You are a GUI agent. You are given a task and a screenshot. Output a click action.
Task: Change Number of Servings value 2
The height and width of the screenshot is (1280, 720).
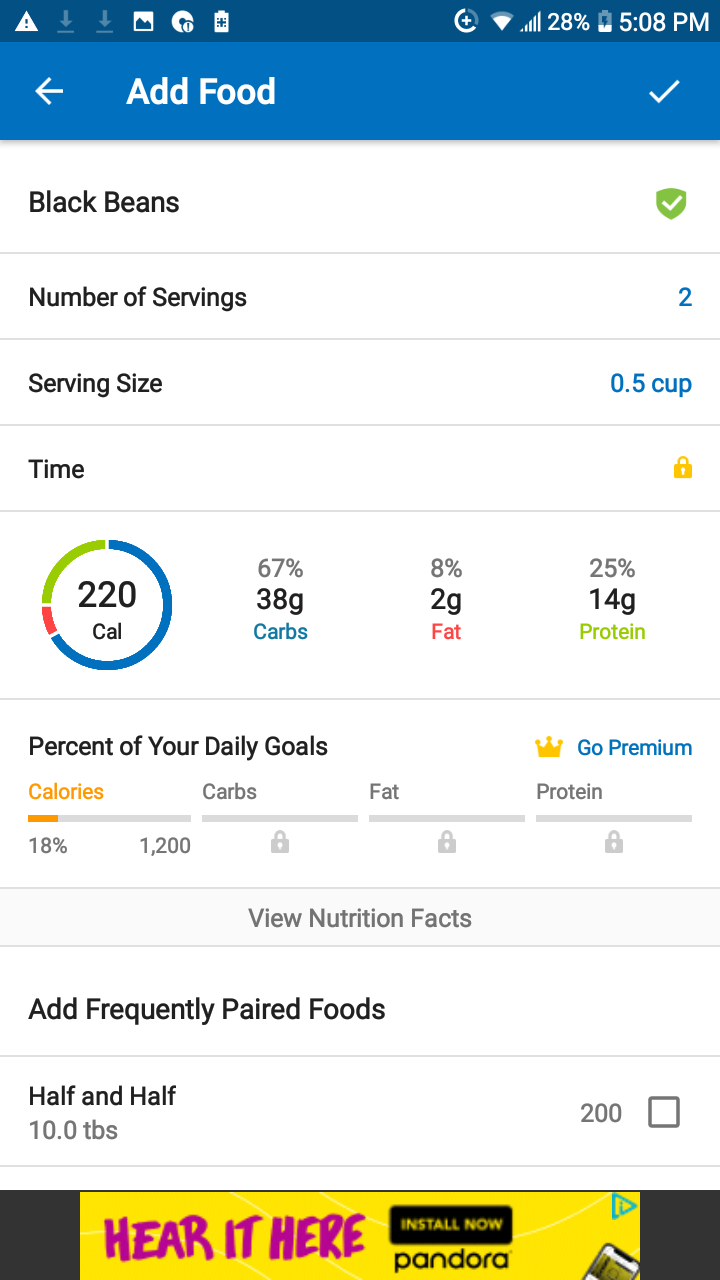[x=685, y=297]
